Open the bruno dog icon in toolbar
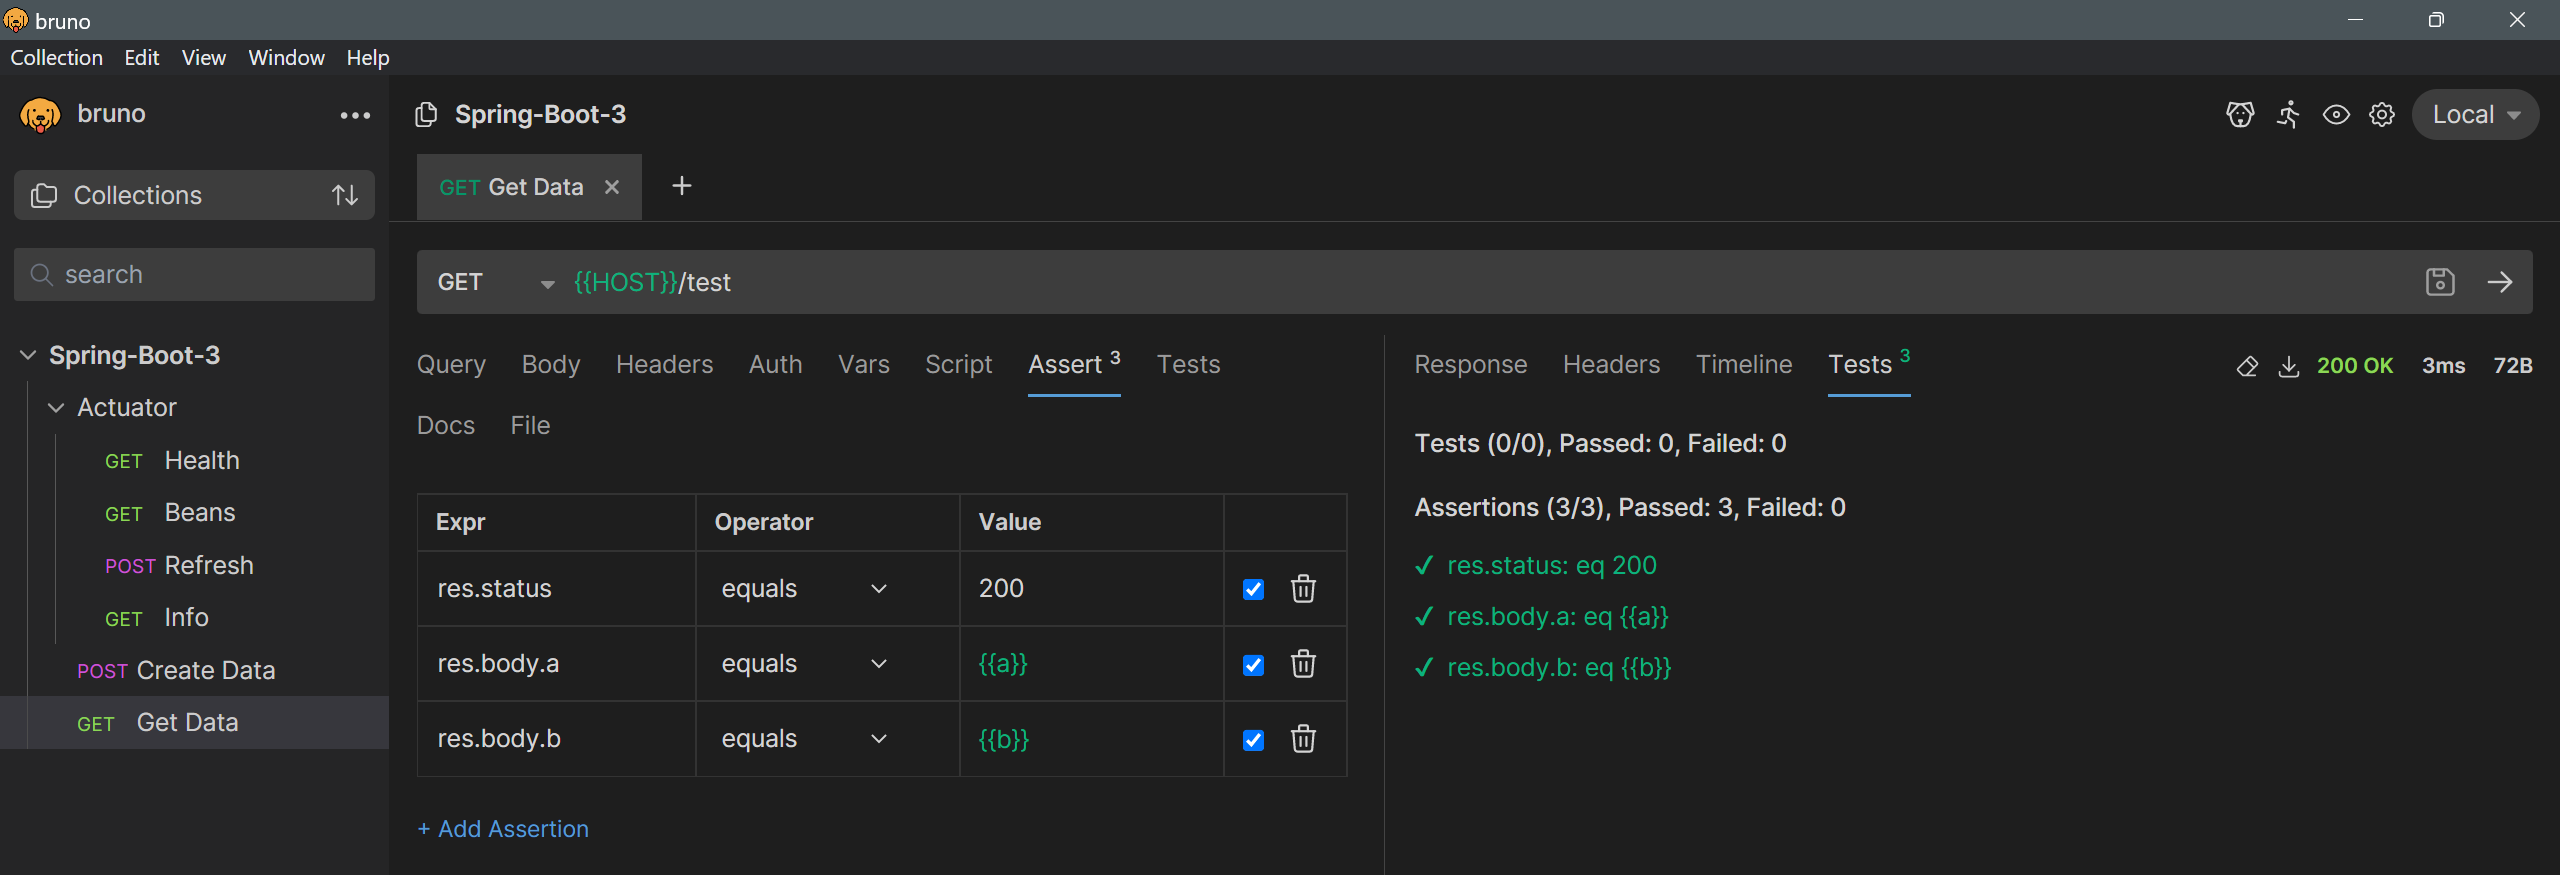The width and height of the screenshot is (2560, 875). click(x=2240, y=115)
